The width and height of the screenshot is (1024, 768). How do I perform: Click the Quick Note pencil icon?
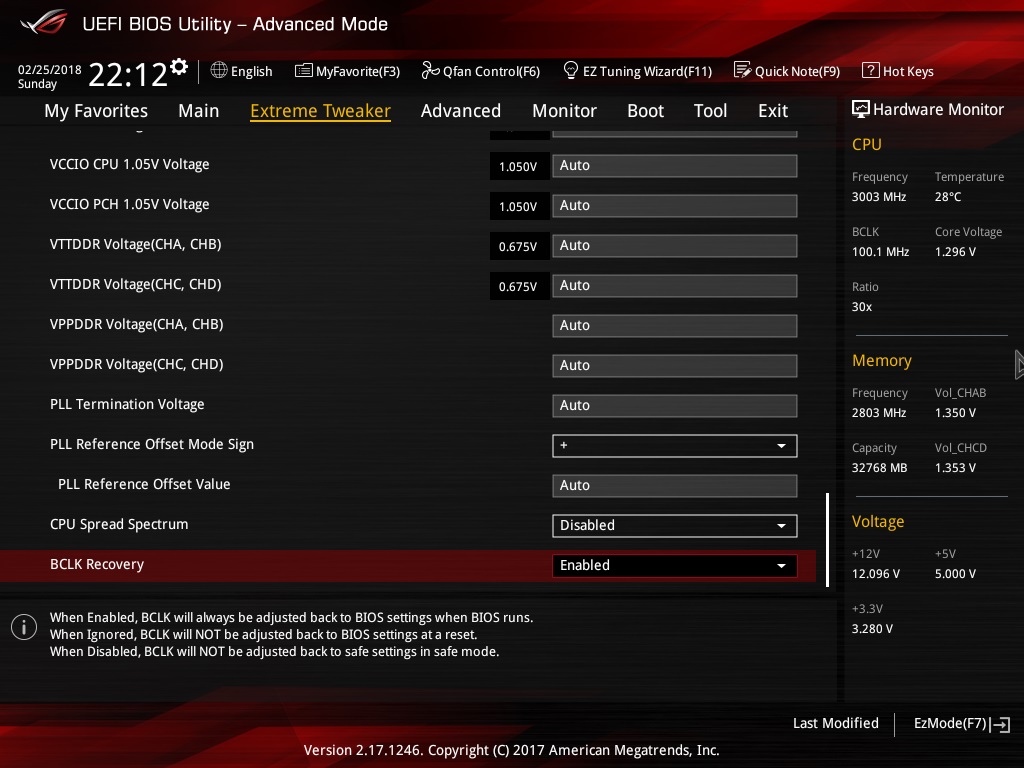click(x=742, y=70)
